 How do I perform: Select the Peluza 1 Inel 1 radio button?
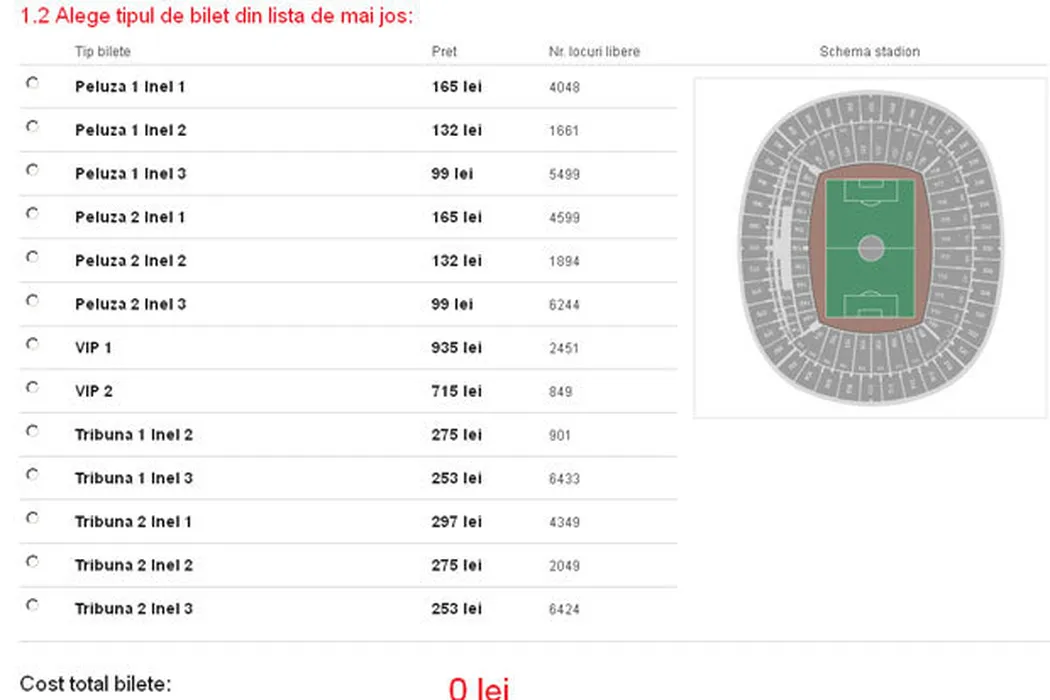point(32,84)
